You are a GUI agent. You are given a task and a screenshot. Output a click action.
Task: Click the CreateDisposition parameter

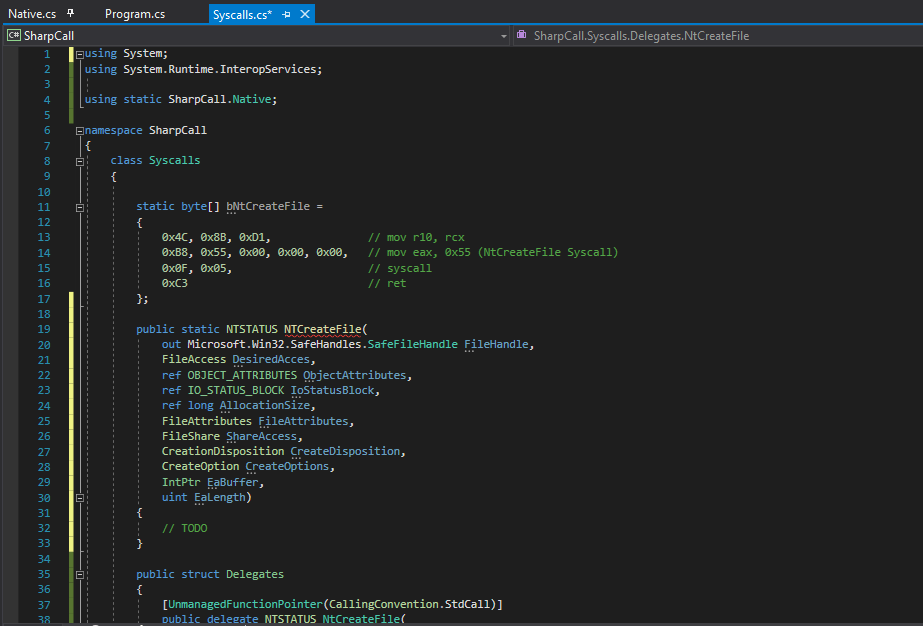(x=345, y=451)
